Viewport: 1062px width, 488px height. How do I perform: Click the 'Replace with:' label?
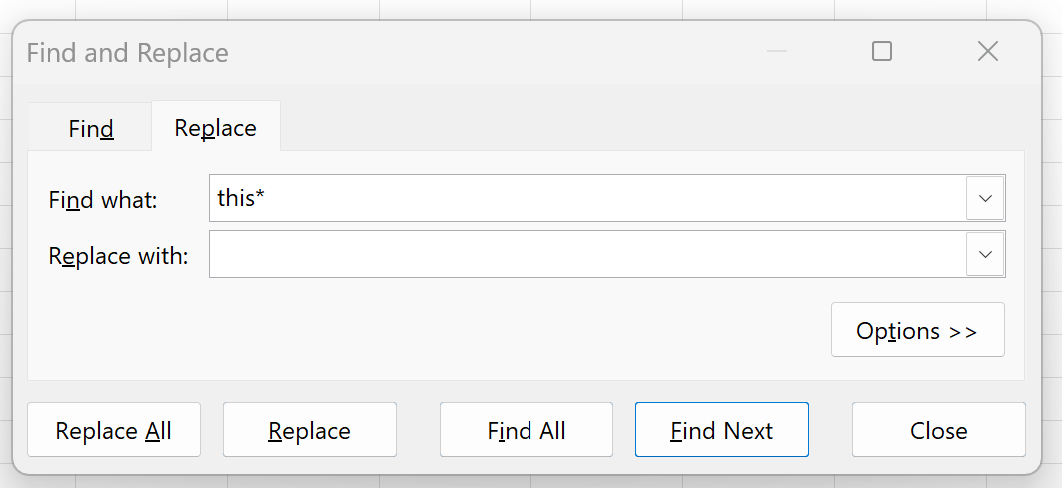pos(118,256)
